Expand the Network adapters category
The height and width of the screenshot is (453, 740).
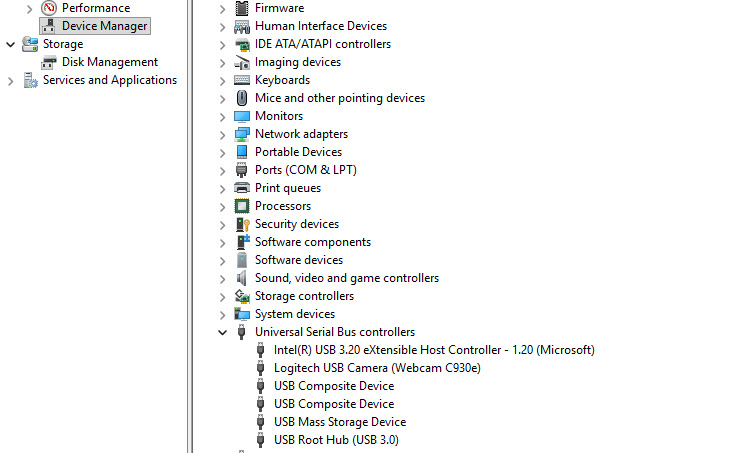pyautogui.click(x=222, y=135)
